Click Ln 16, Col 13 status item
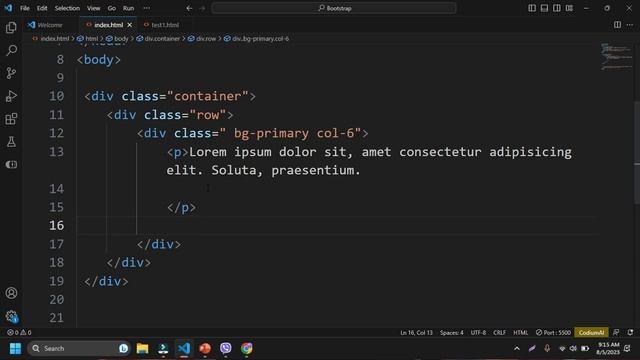Viewport: 640px width, 360px height. 416,333
